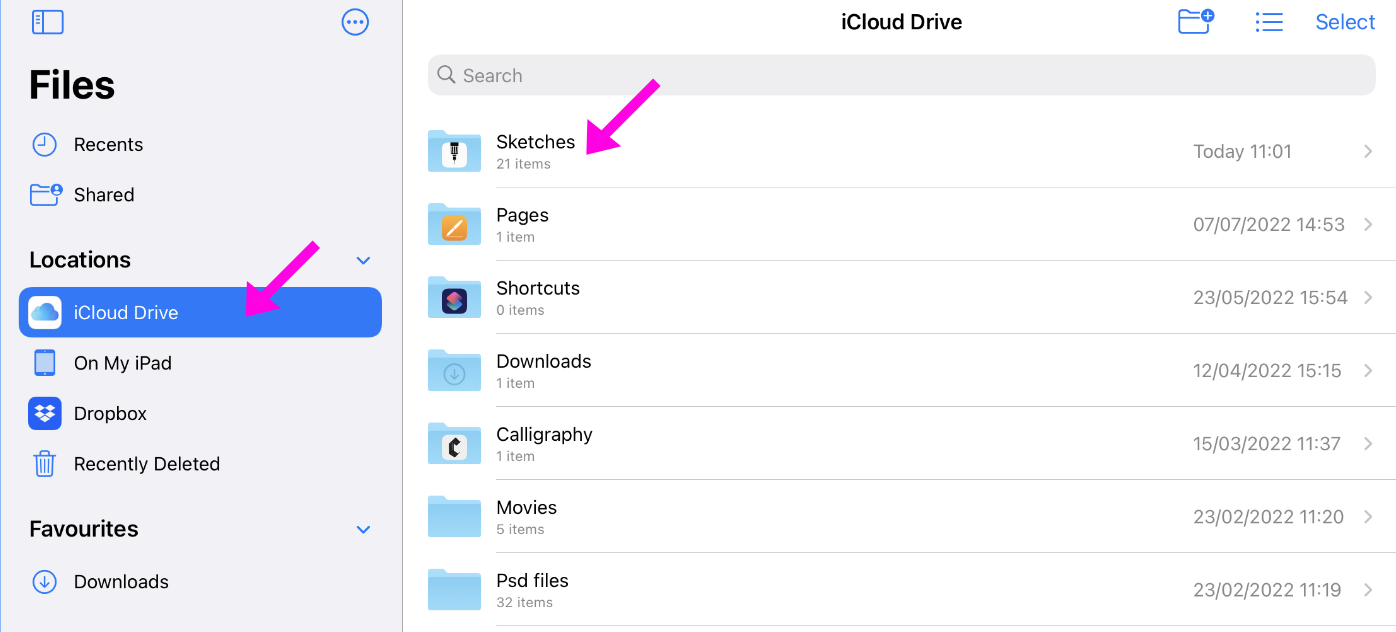Click the '5 items' count label

tap(520, 529)
